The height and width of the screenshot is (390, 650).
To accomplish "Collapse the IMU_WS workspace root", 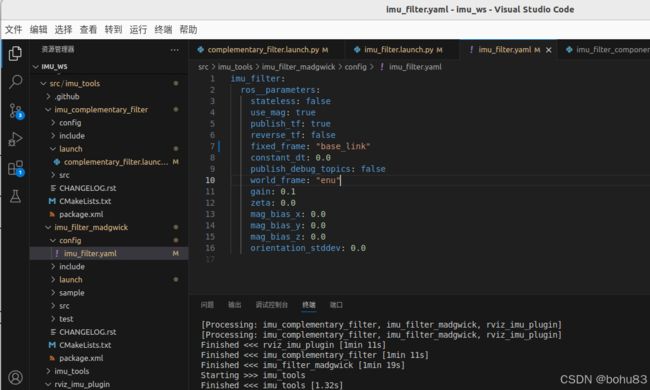I will pos(36,66).
